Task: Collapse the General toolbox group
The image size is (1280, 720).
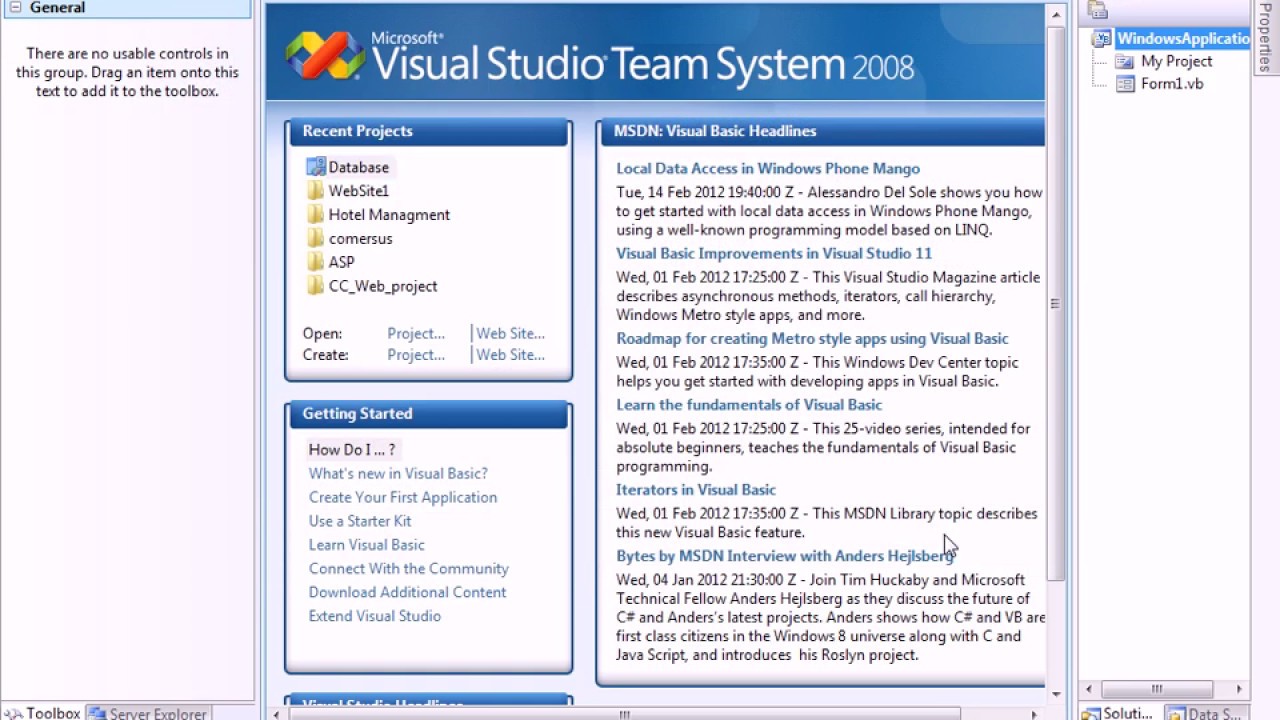Action: (x=15, y=7)
